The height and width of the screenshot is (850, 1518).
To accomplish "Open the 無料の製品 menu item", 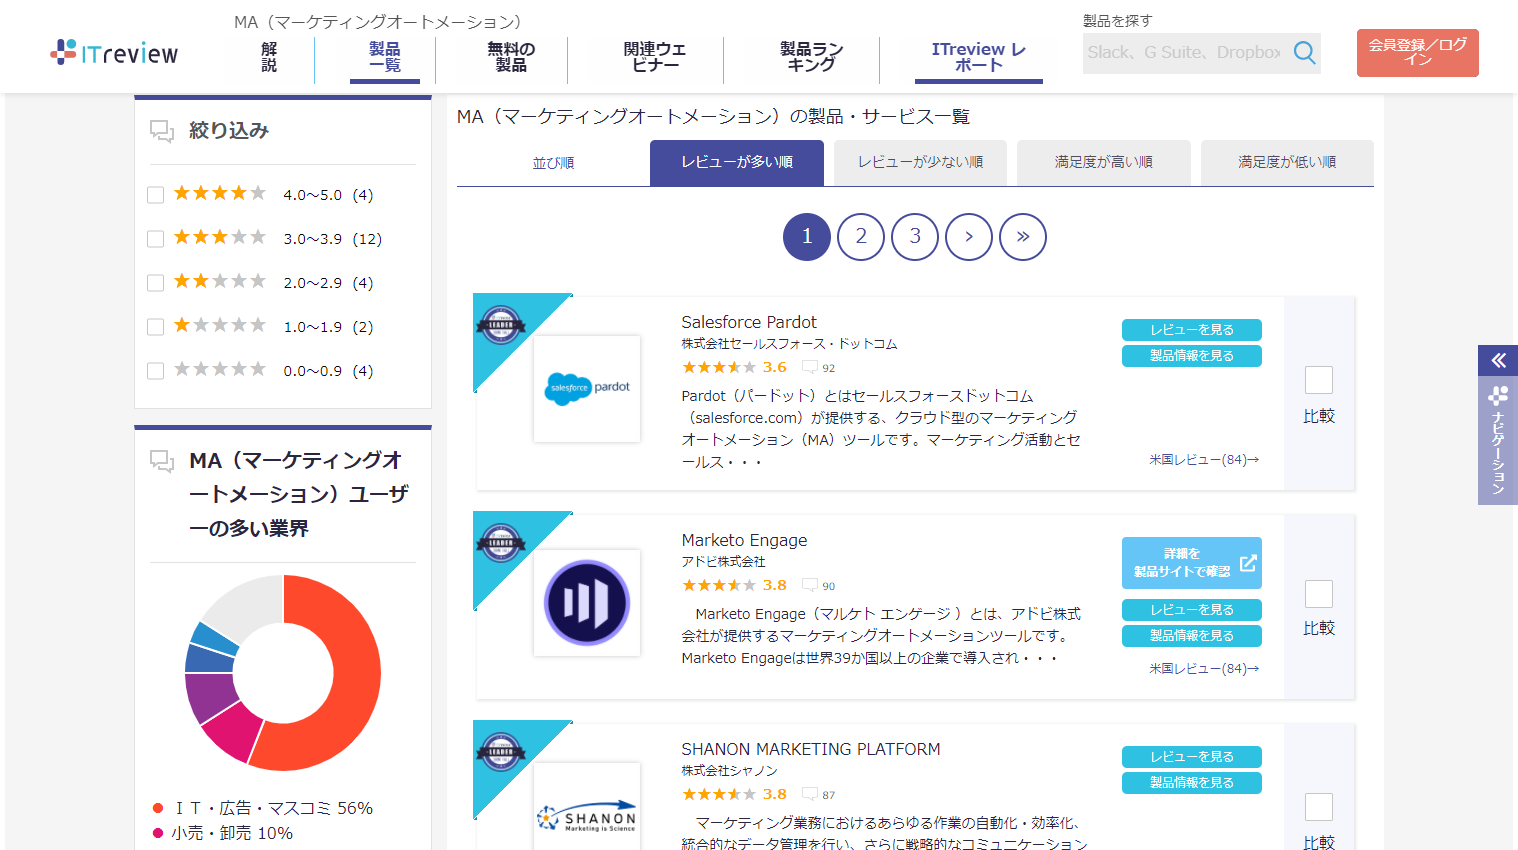I will coord(511,57).
